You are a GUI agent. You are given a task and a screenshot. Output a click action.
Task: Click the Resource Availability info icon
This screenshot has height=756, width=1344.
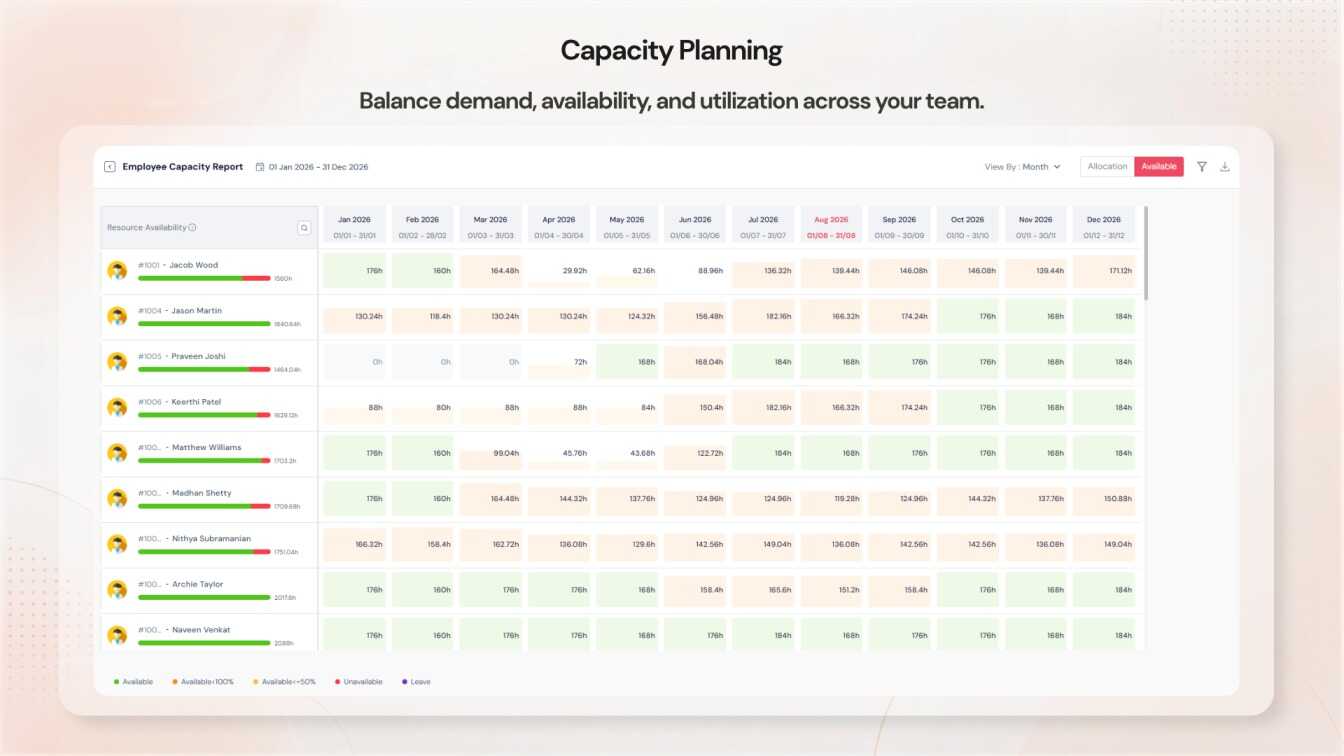click(x=192, y=228)
